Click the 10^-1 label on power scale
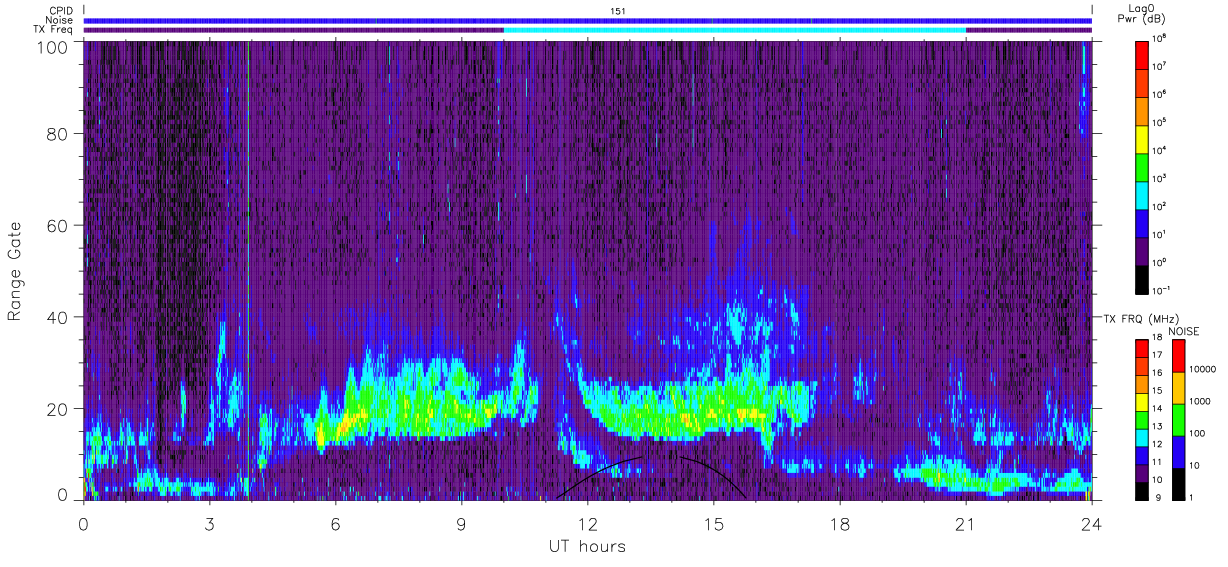 pyautogui.click(x=1161, y=290)
